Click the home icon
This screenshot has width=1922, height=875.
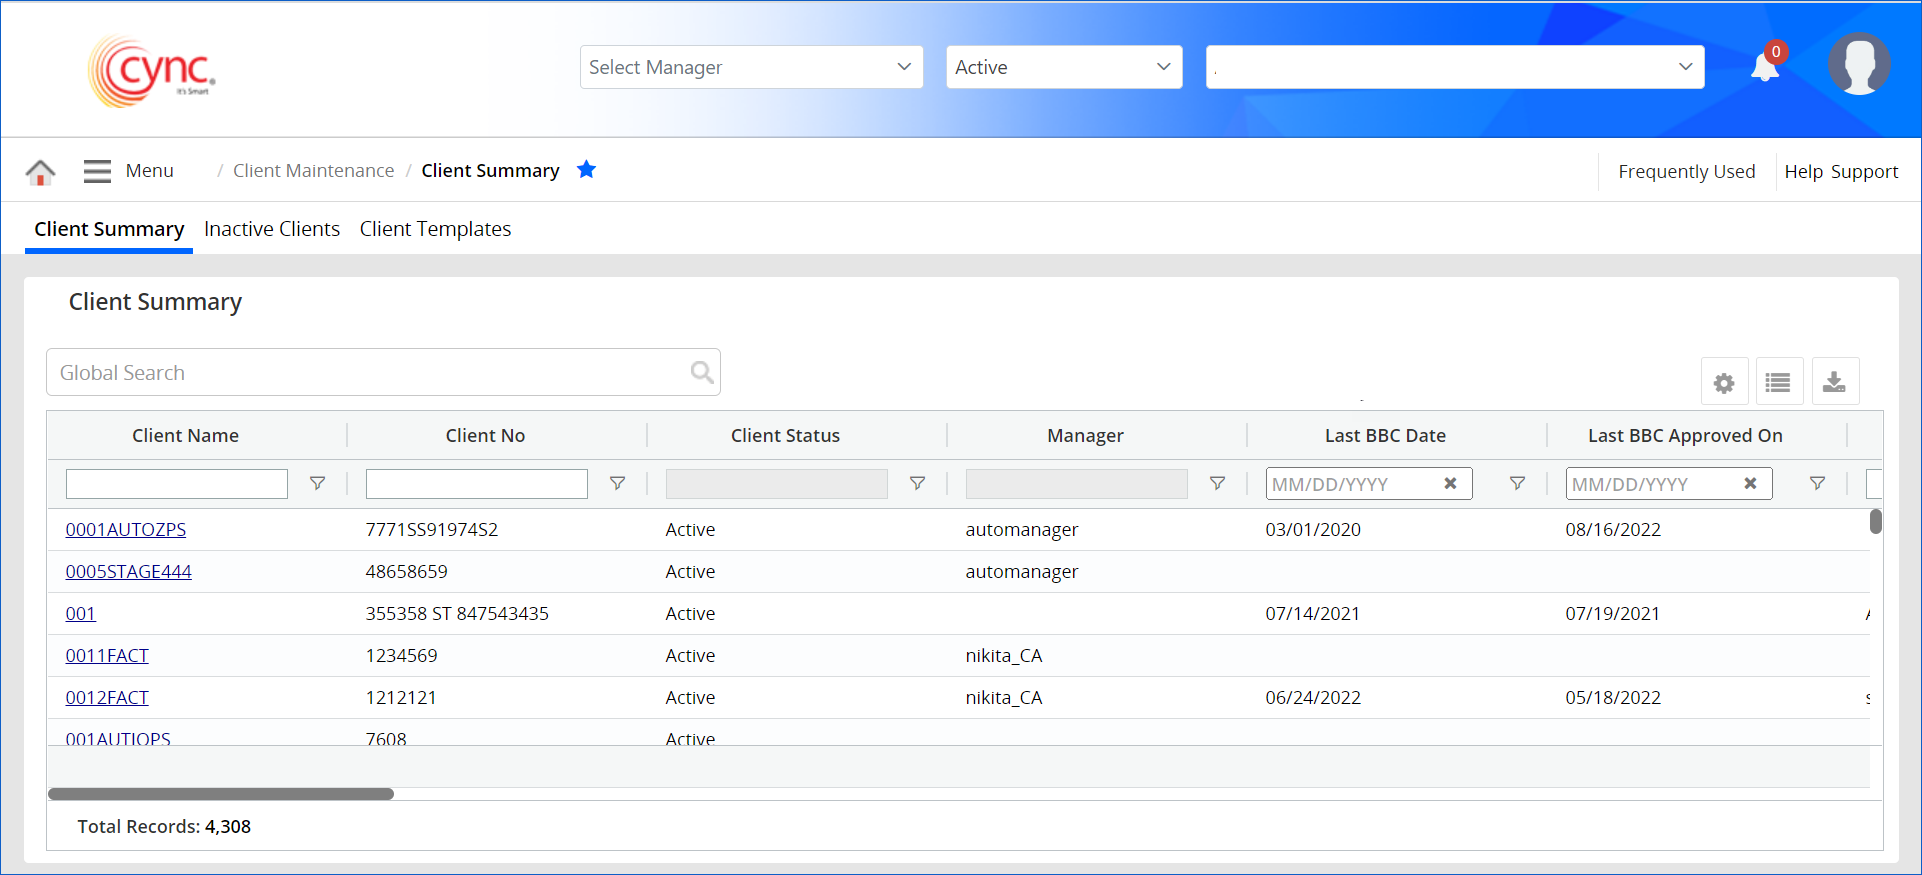(40, 172)
